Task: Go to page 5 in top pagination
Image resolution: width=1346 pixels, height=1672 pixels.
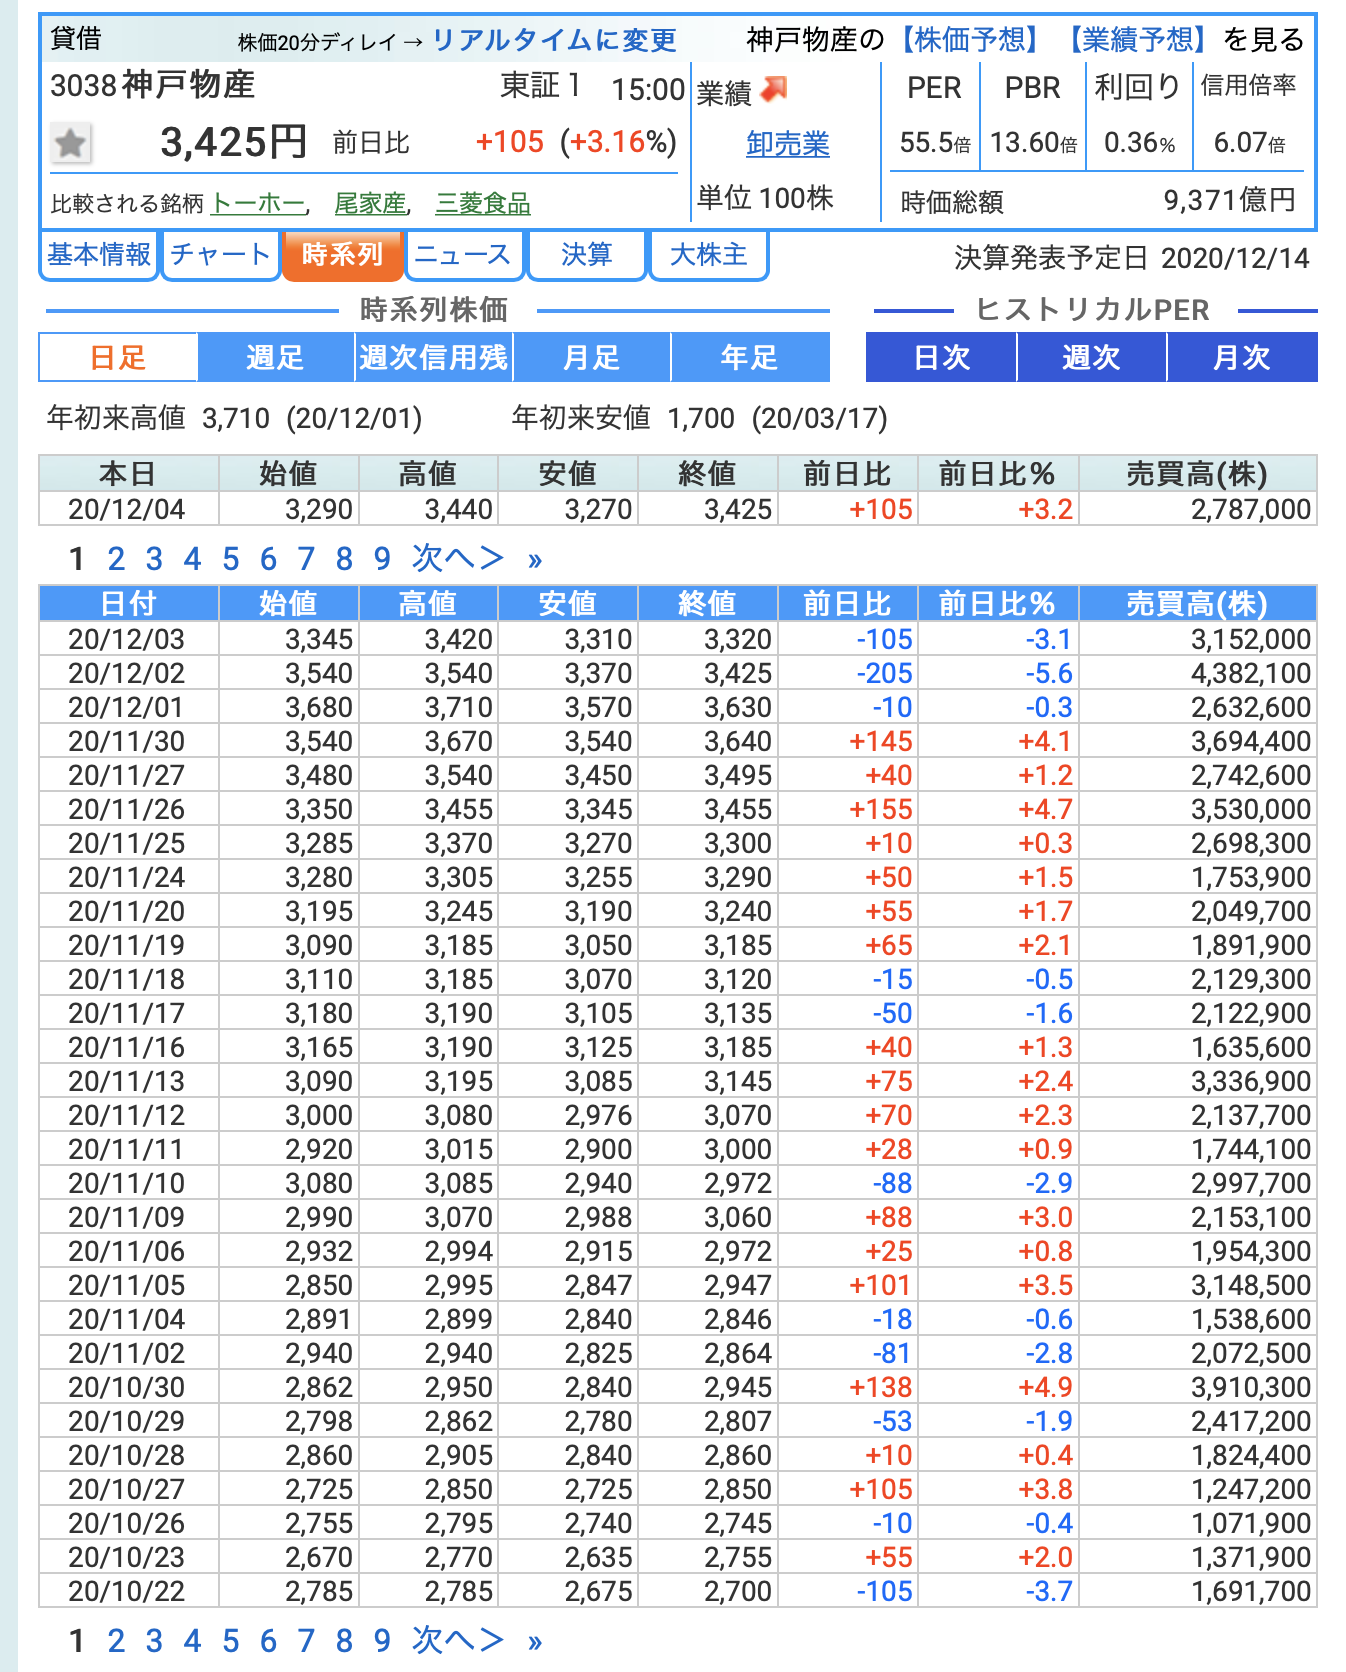Action: [231, 558]
